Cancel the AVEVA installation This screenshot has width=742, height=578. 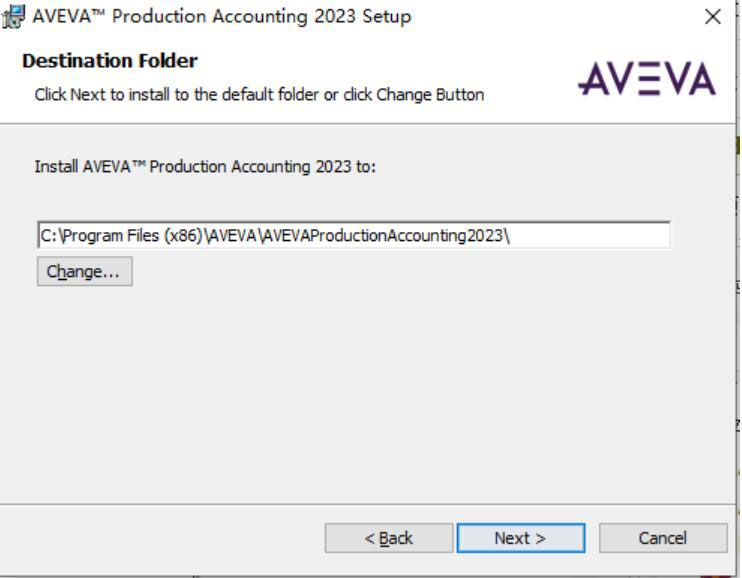tap(662, 538)
